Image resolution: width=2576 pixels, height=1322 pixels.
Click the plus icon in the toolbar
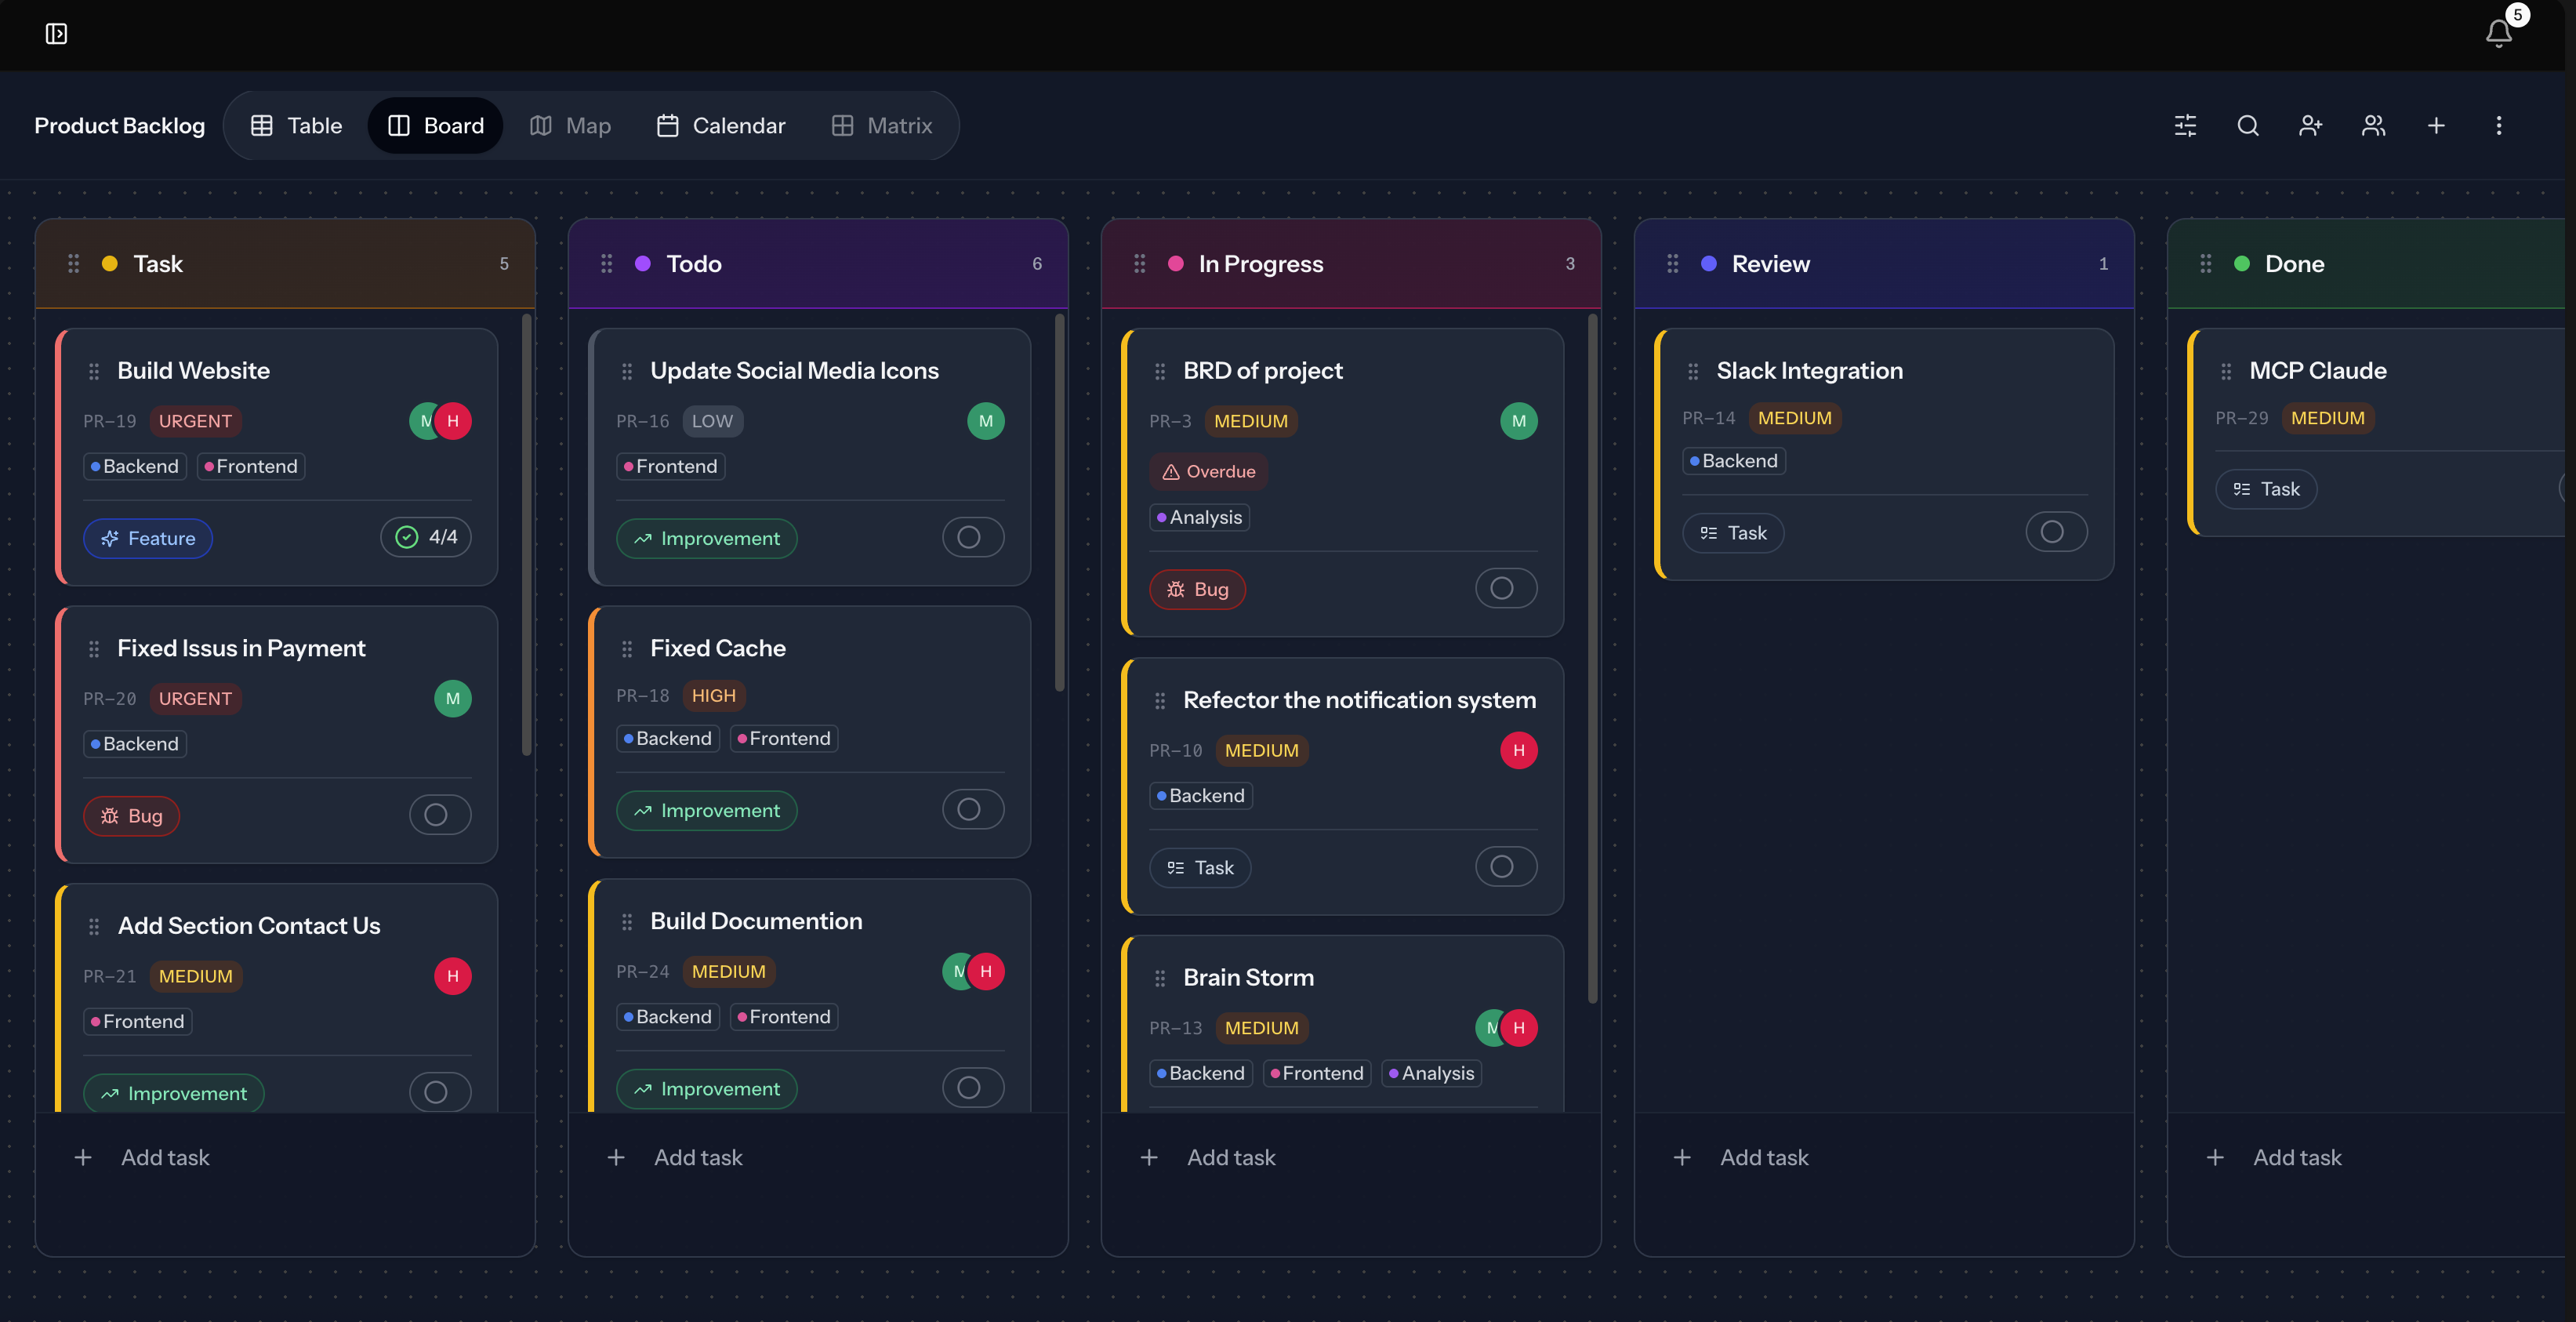point(2436,126)
